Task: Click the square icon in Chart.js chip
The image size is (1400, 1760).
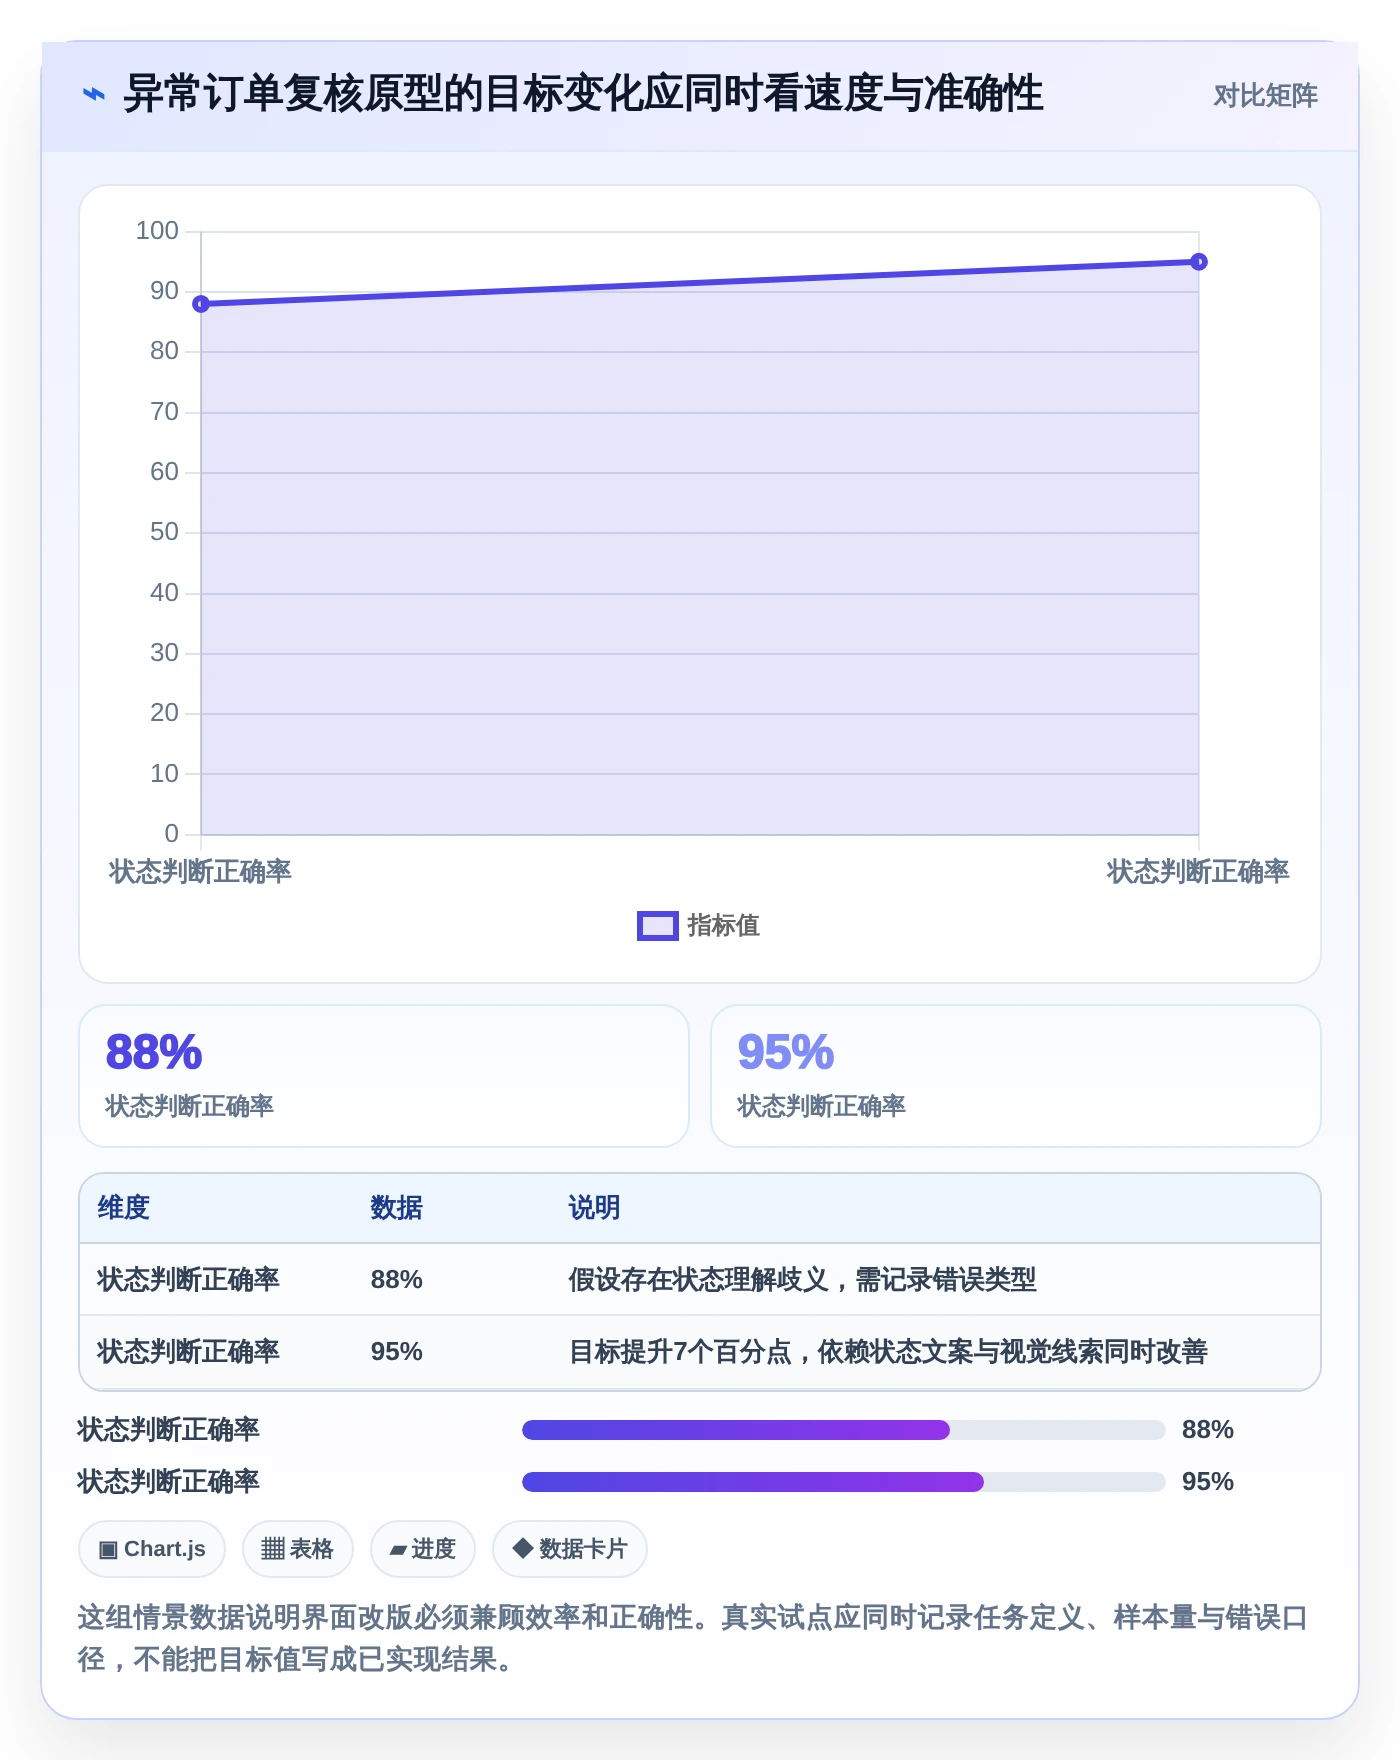Action: pos(108,1550)
